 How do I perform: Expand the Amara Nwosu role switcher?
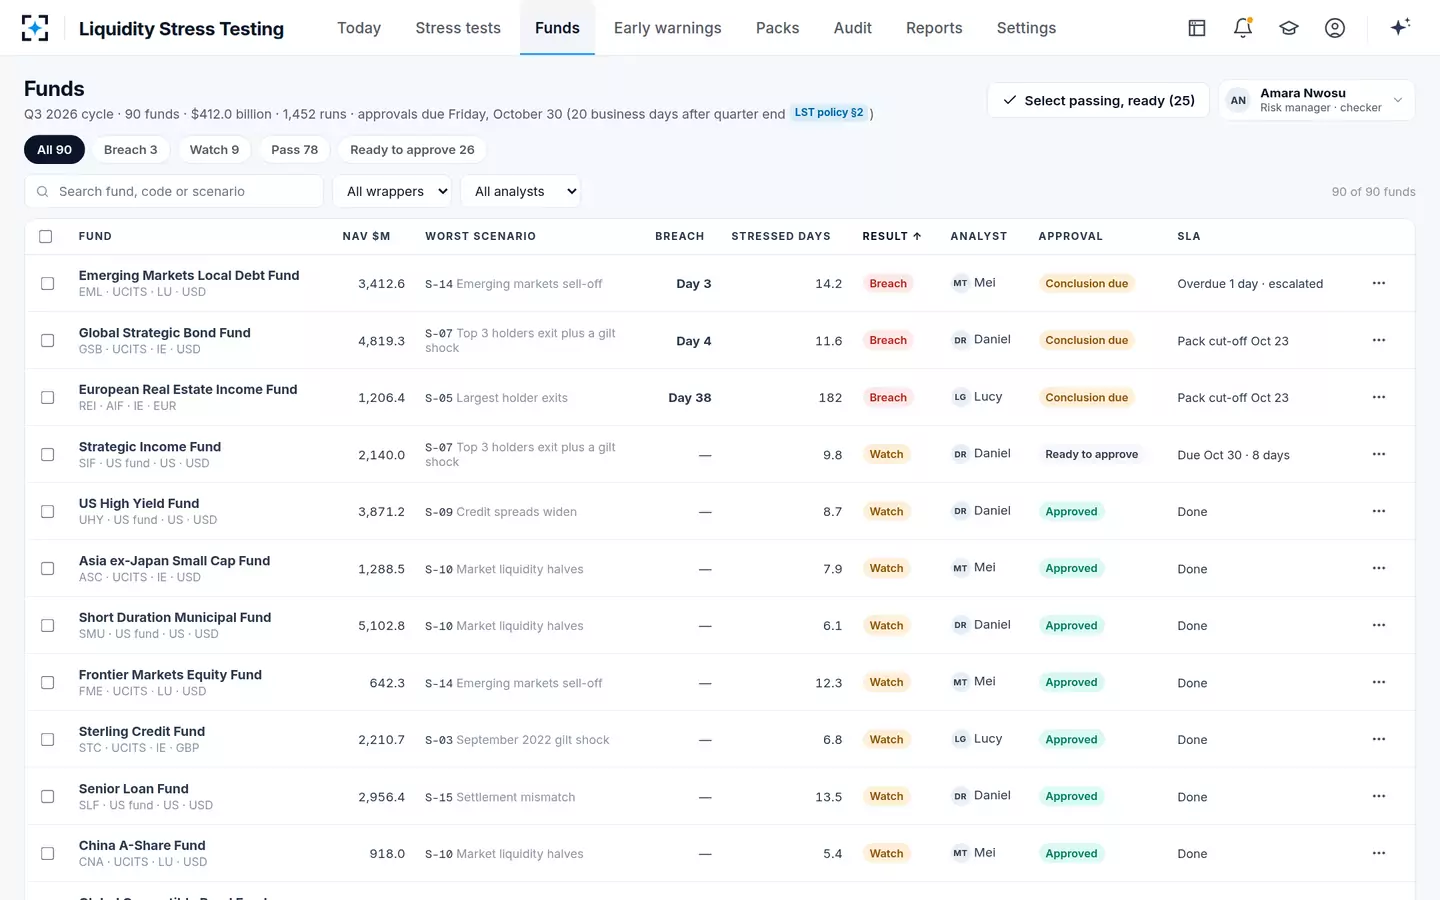point(1316,100)
